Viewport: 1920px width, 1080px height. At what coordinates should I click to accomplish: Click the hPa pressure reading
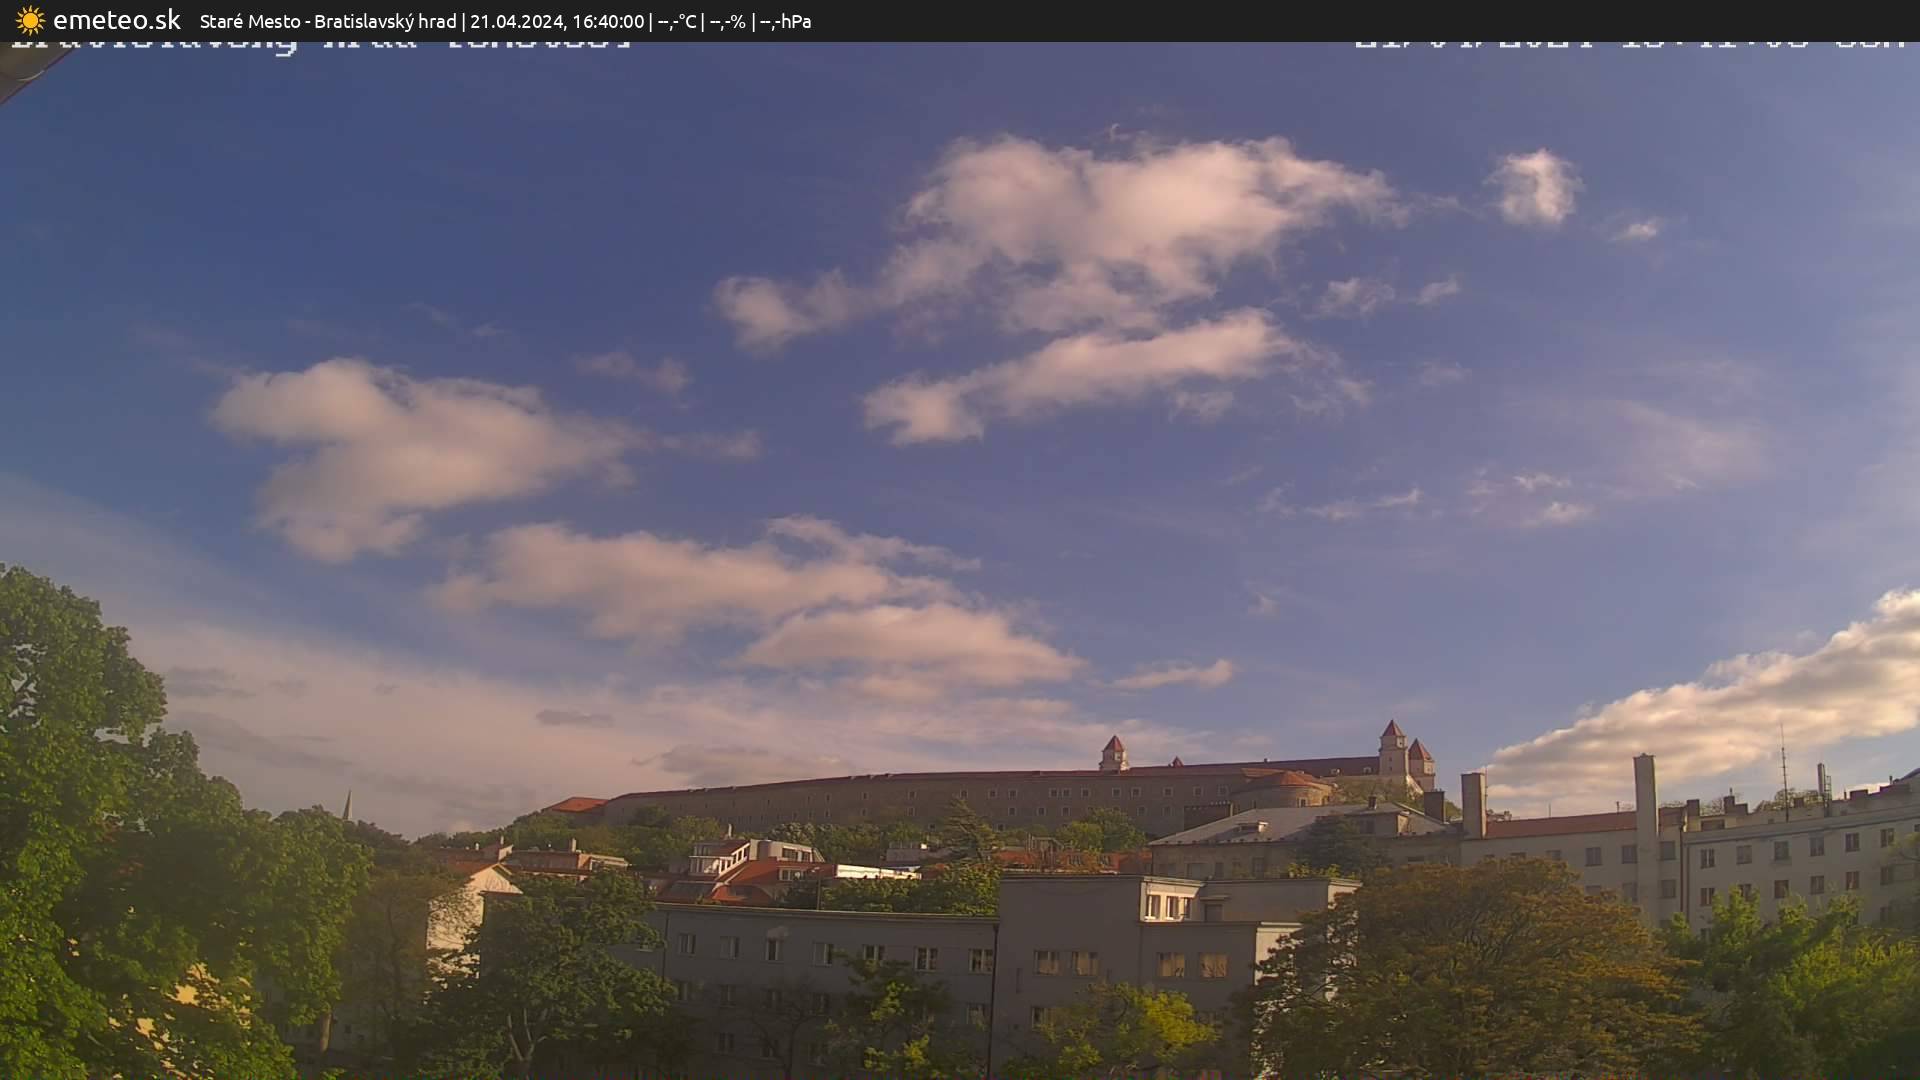785,21
